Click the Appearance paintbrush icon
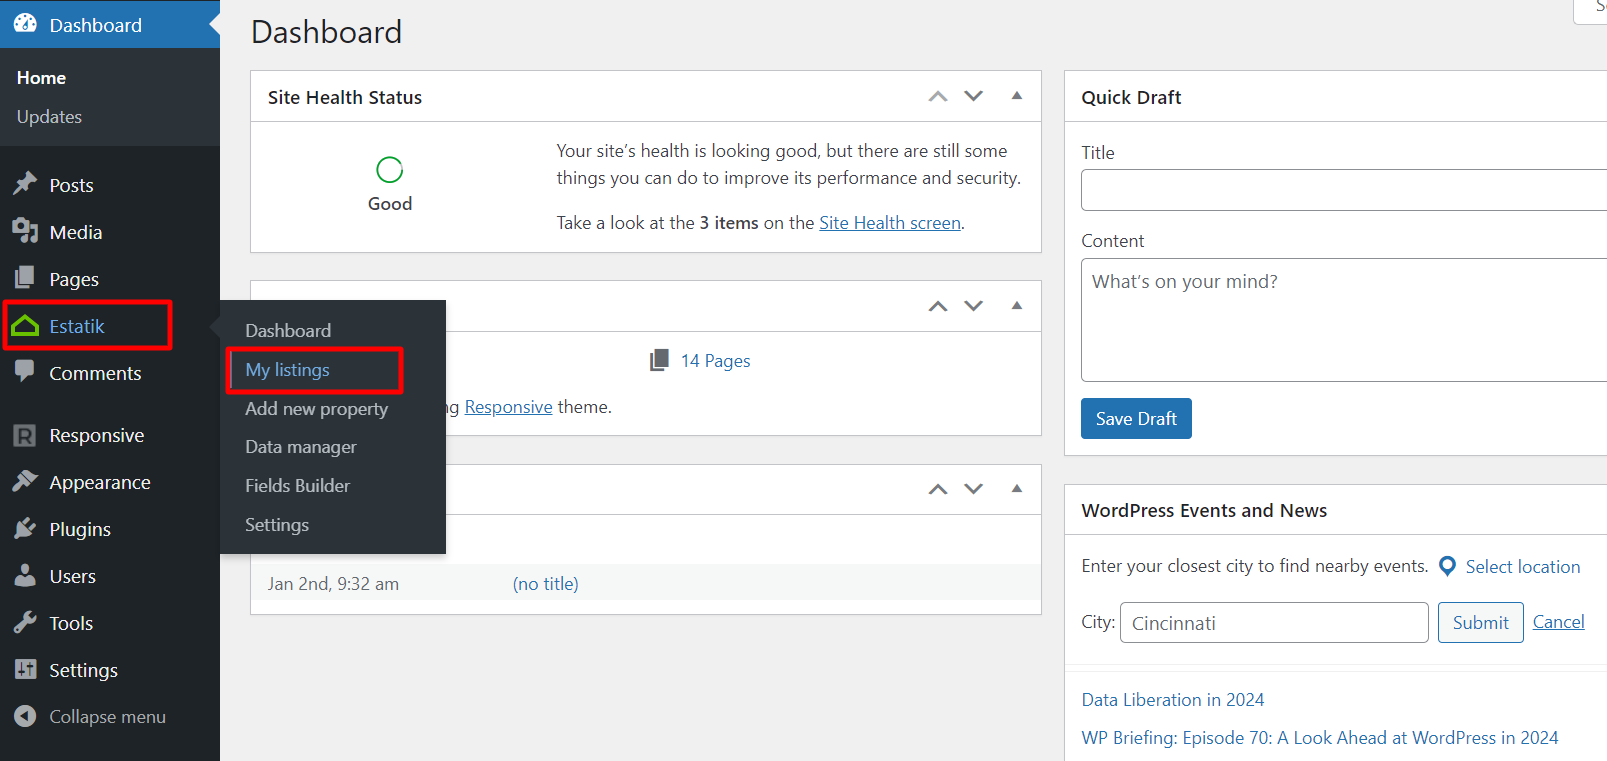Screen dimensions: 1607x761 (25, 481)
